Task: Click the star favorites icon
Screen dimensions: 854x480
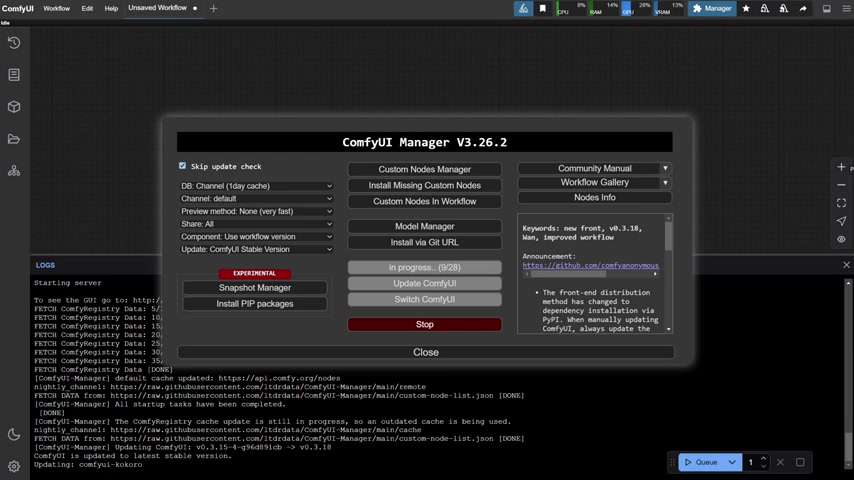Action: [746, 8]
